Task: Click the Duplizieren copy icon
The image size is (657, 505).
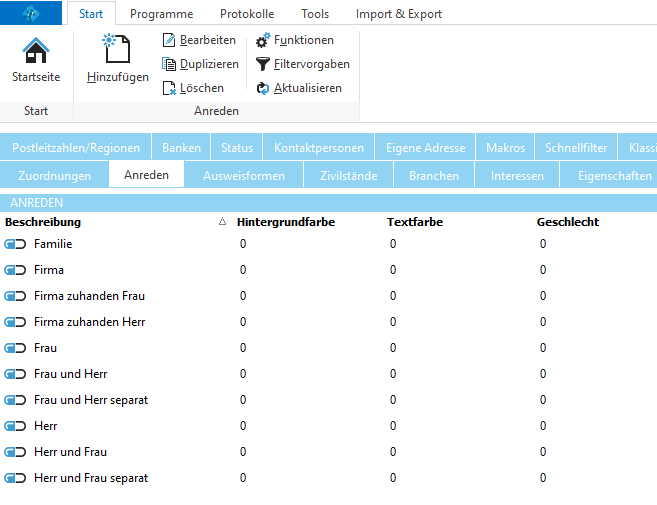Action: pyautogui.click(x=169, y=64)
